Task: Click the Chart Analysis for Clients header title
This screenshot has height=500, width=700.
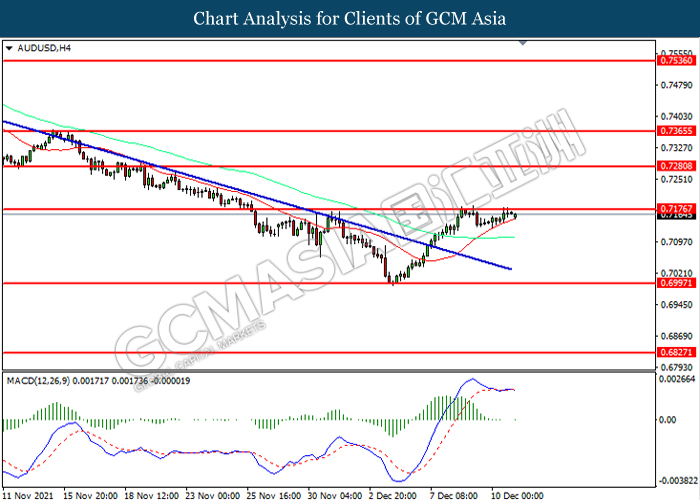Action: point(350,19)
